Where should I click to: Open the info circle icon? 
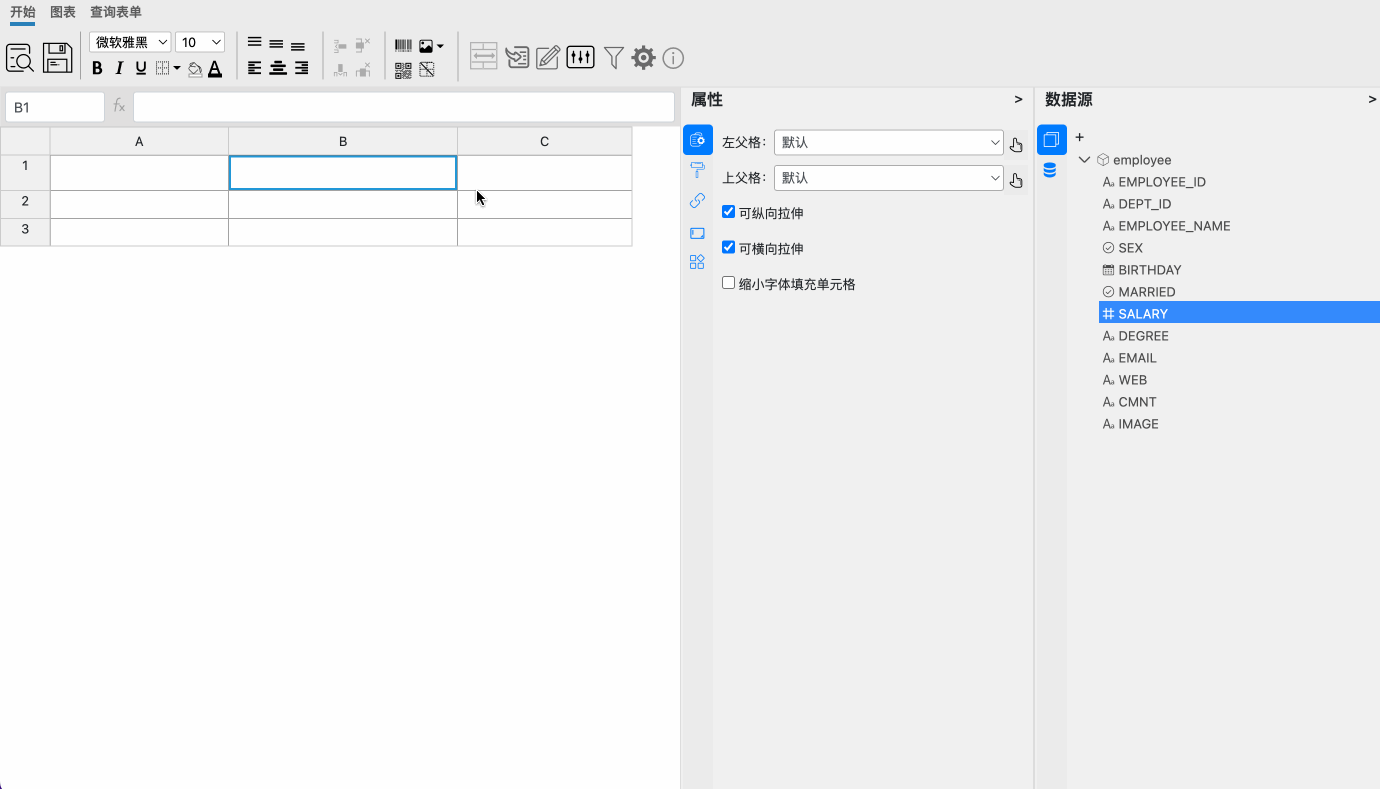pyautogui.click(x=673, y=58)
